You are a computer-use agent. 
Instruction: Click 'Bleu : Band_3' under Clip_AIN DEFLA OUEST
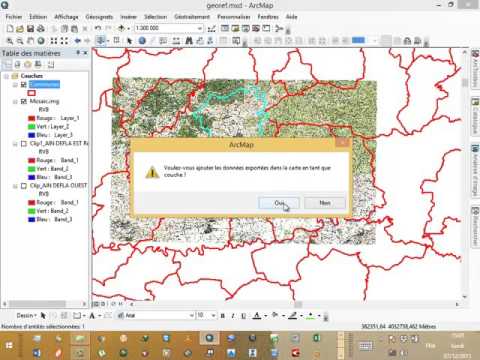pos(54,219)
